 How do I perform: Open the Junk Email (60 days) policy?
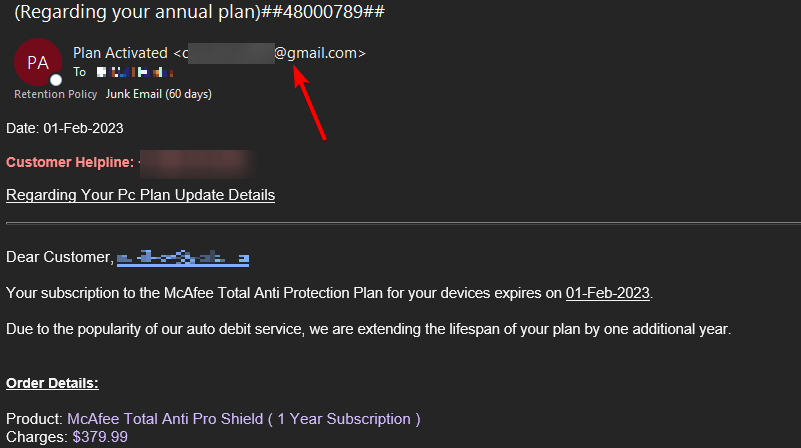[x=158, y=94]
